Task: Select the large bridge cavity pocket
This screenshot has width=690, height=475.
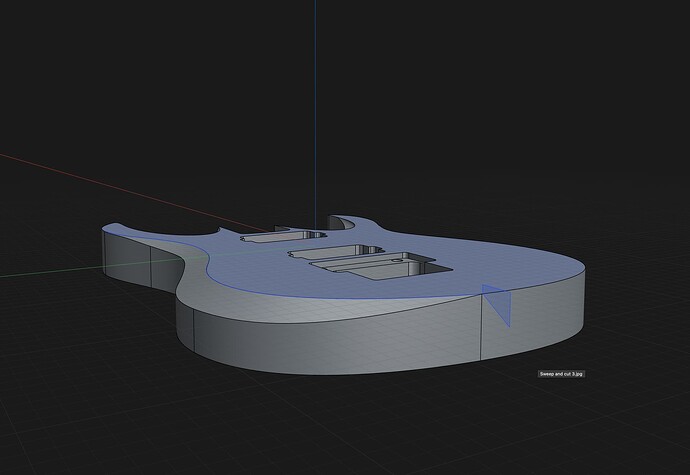Action: click(382, 265)
